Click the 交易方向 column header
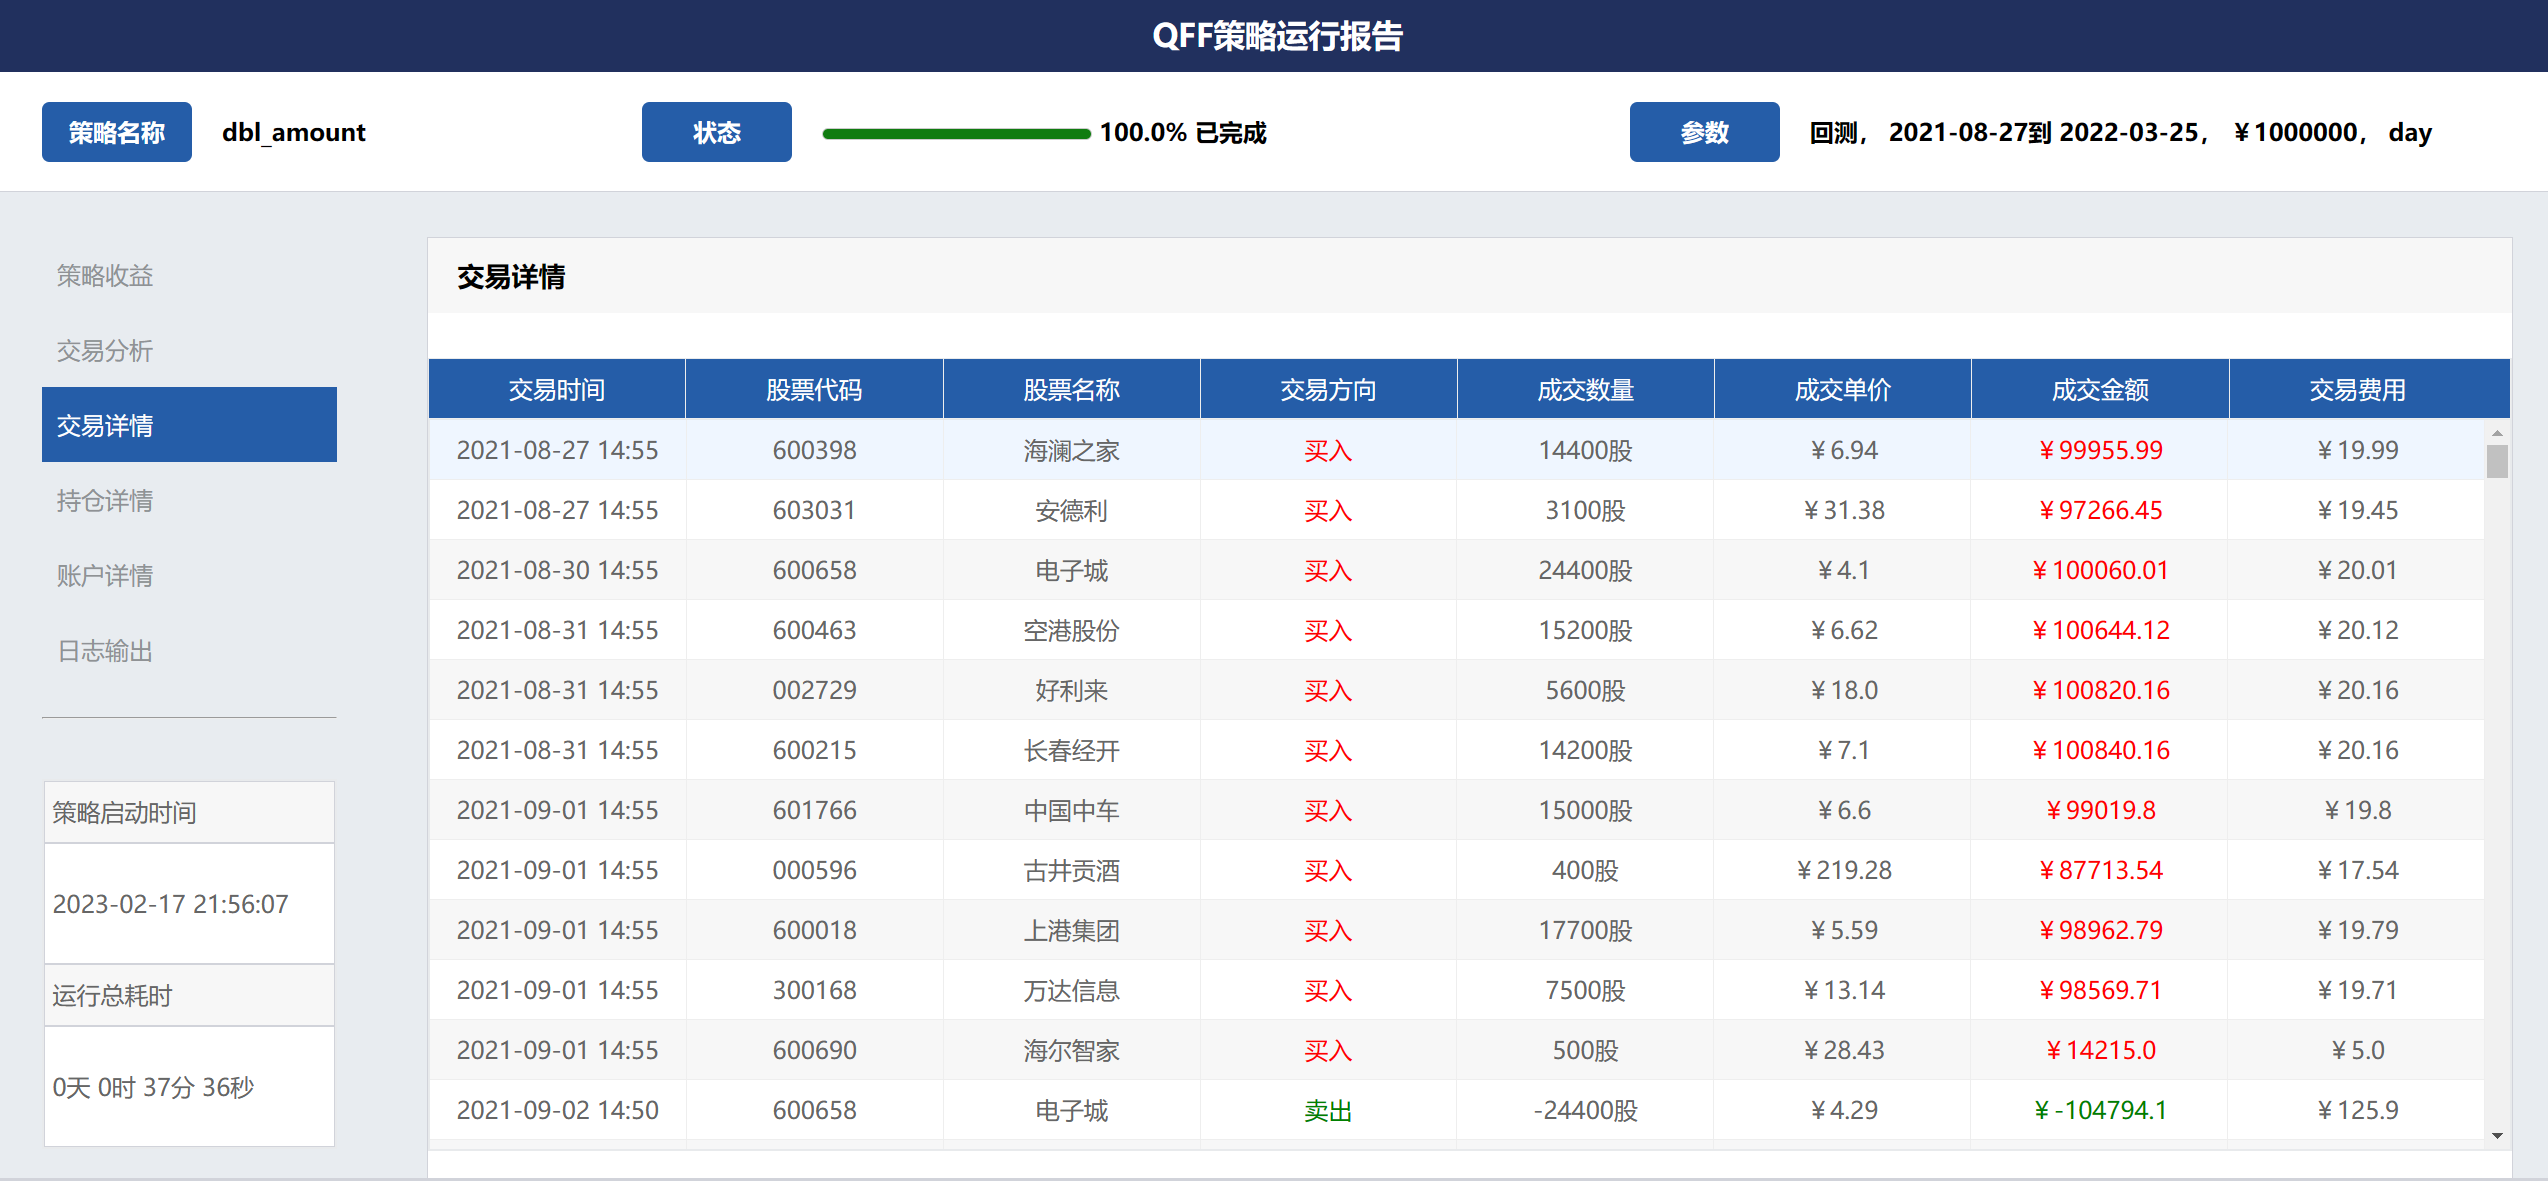Screen dimensions: 2548x1197 1328,389
